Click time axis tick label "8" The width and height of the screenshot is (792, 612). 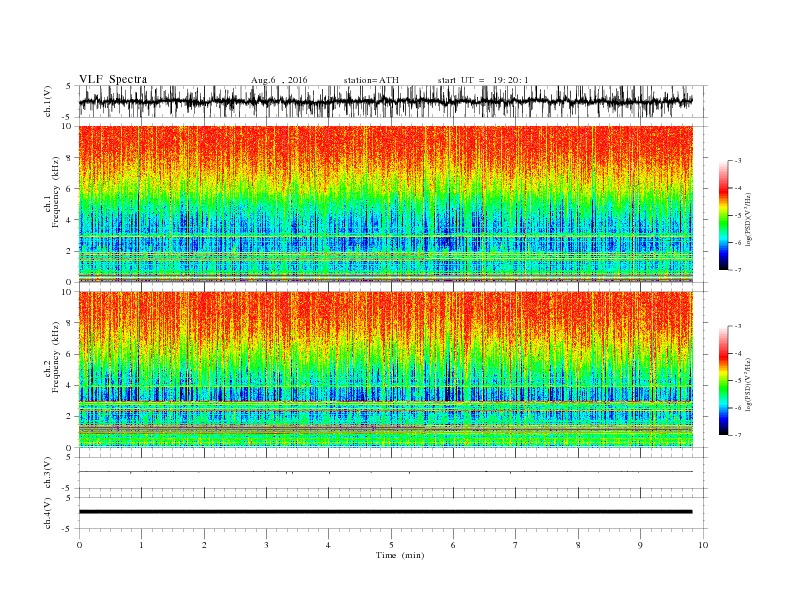578,545
